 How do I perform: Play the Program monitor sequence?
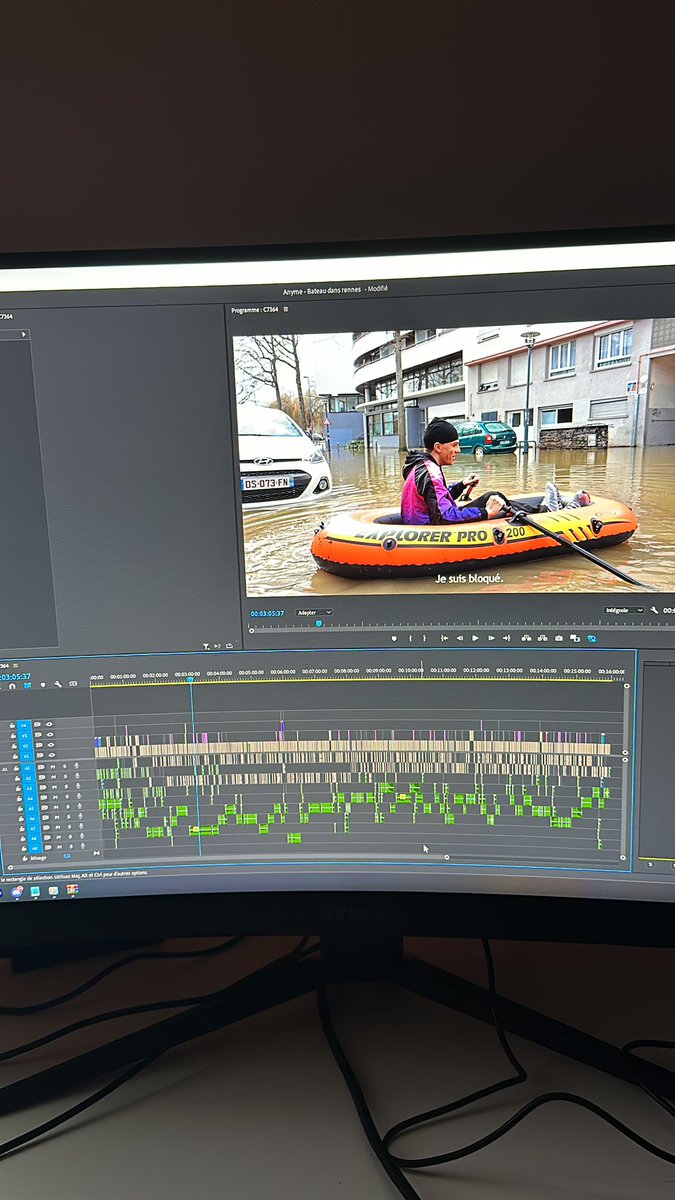pyautogui.click(x=475, y=638)
